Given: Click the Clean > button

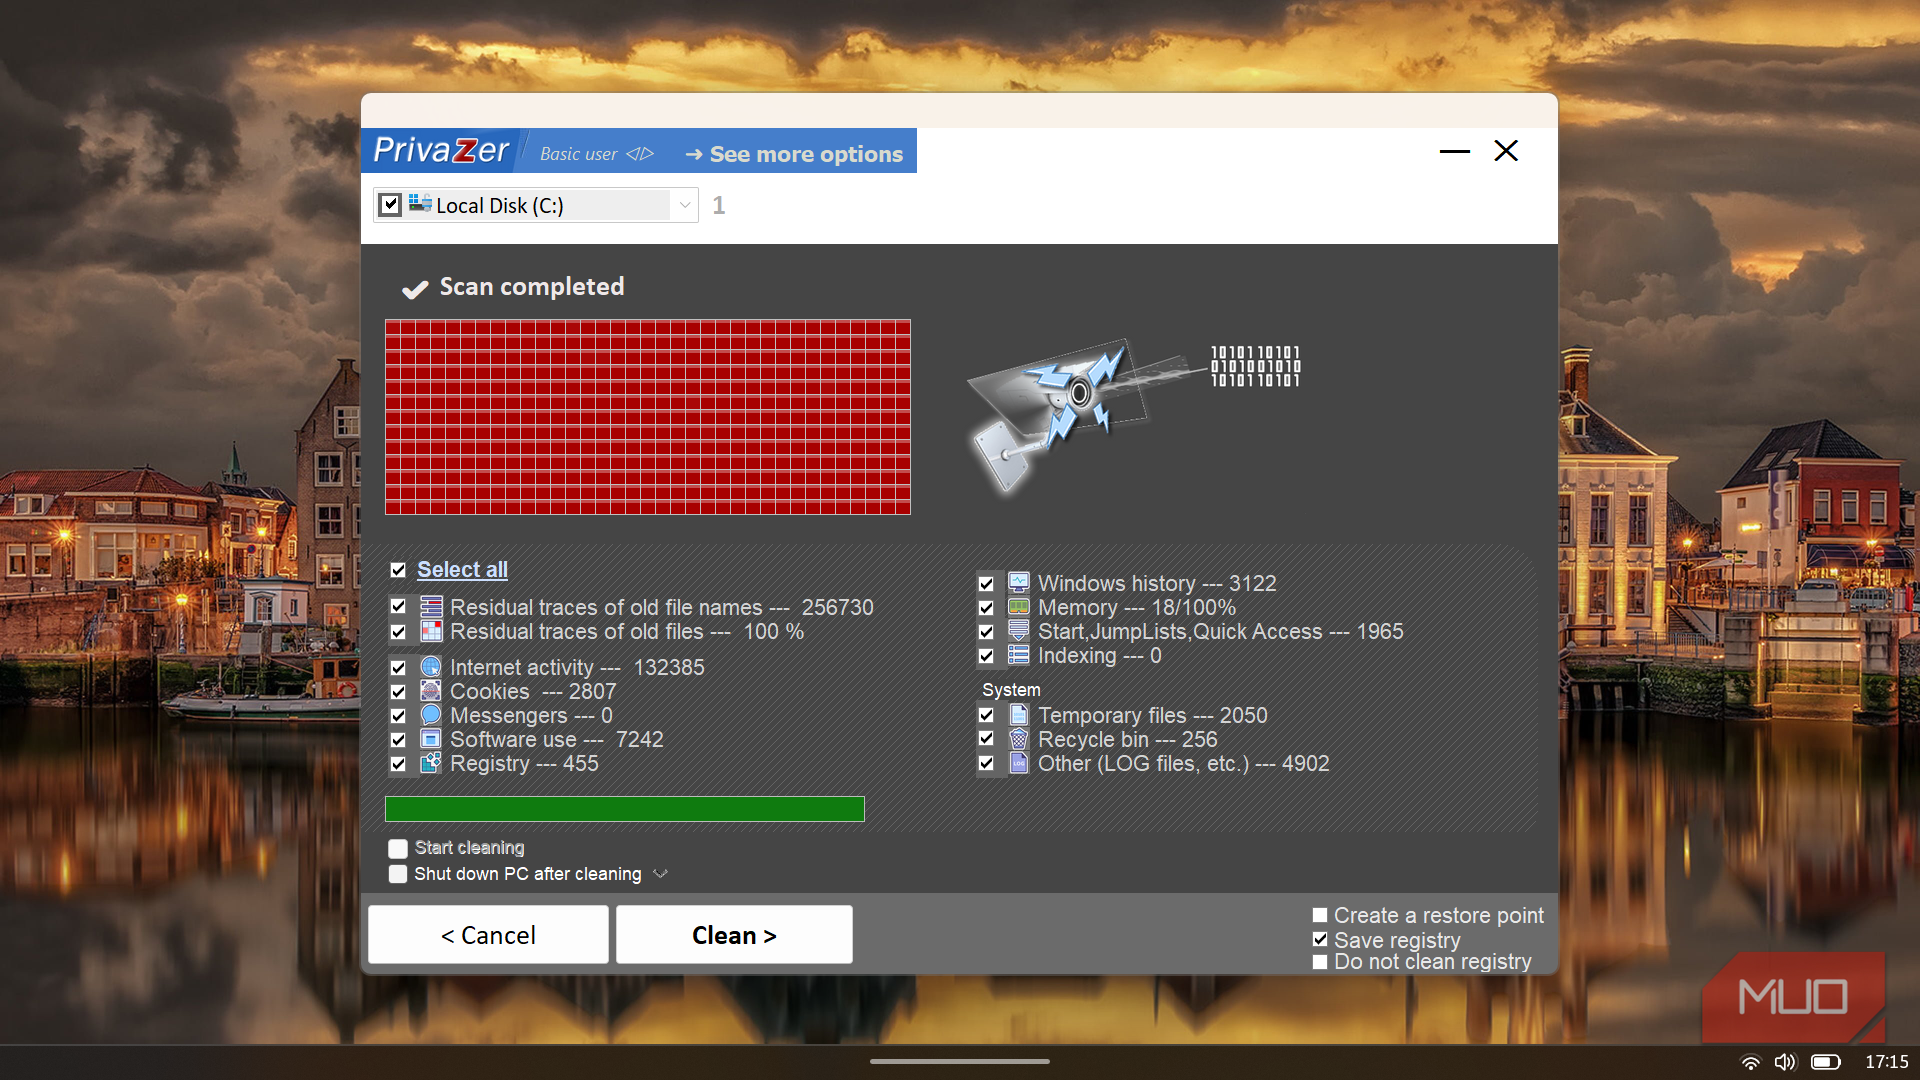Looking at the screenshot, I should pyautogui.click(x=734, y=935).
